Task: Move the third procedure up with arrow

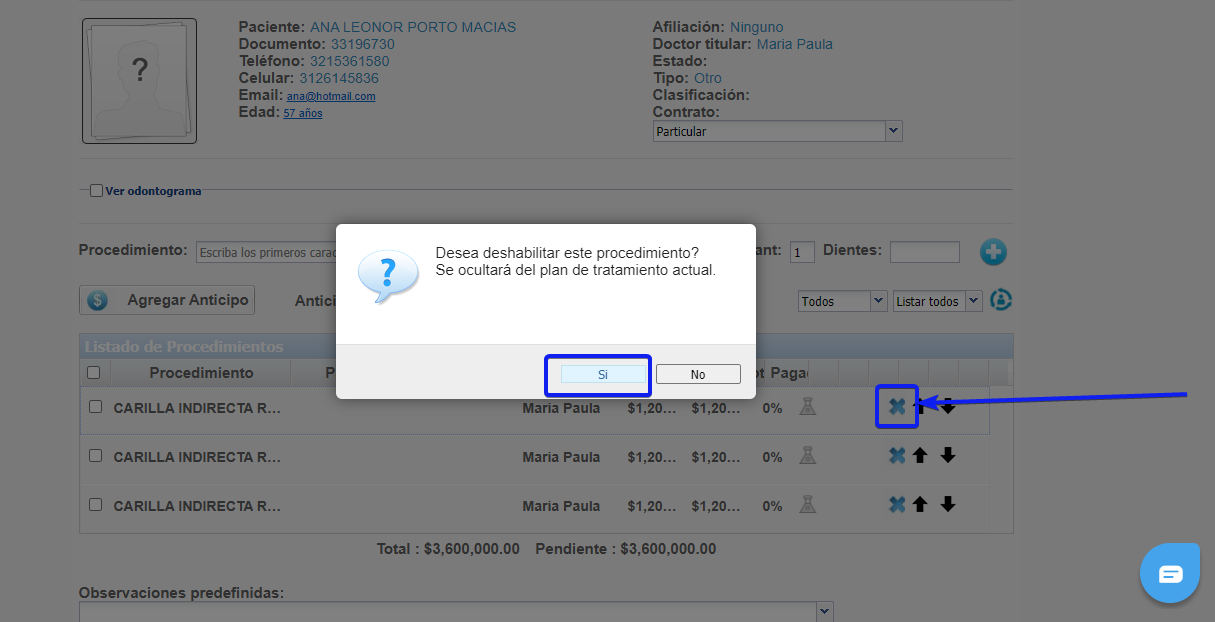Action: pos(920,504)
